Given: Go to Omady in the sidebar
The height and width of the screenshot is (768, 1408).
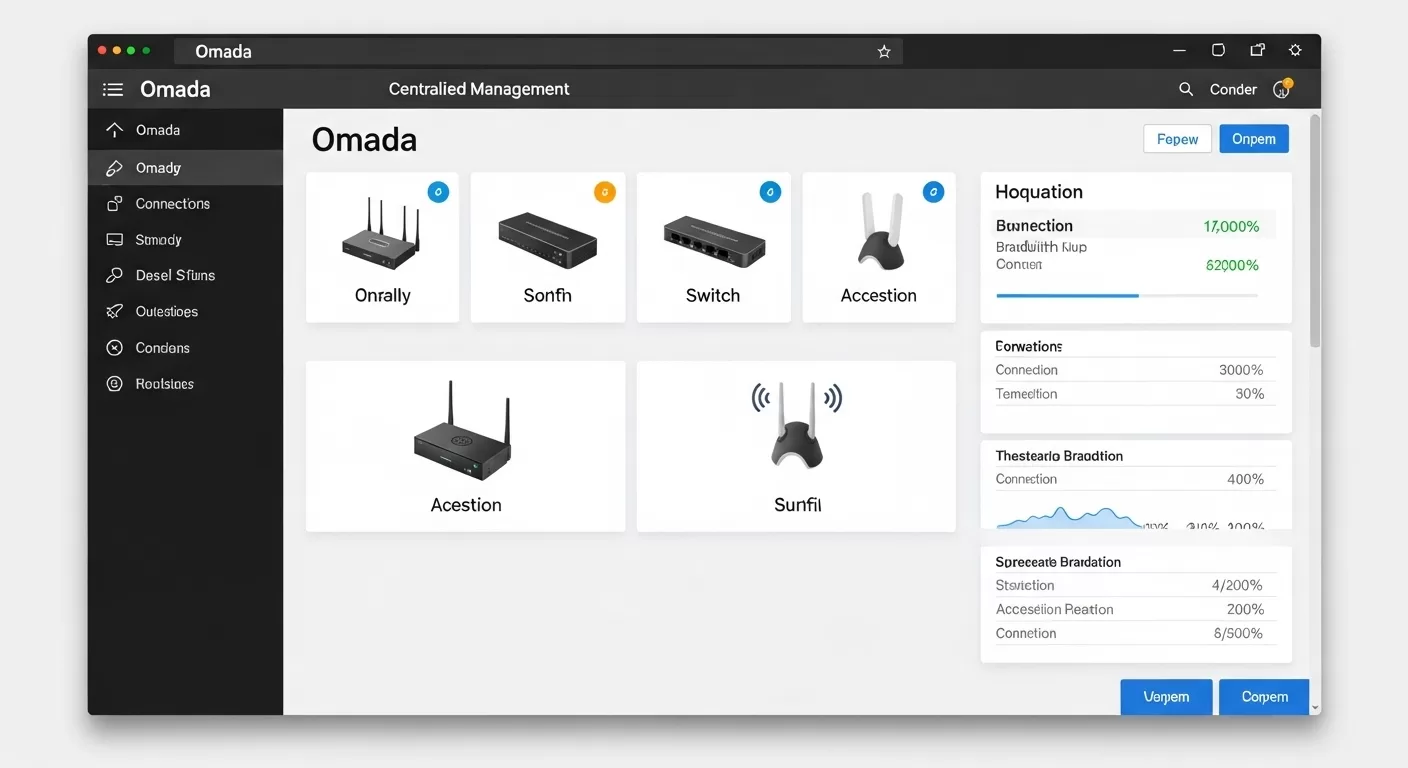Looking at the screenshot, I should [x=185, y=168].
